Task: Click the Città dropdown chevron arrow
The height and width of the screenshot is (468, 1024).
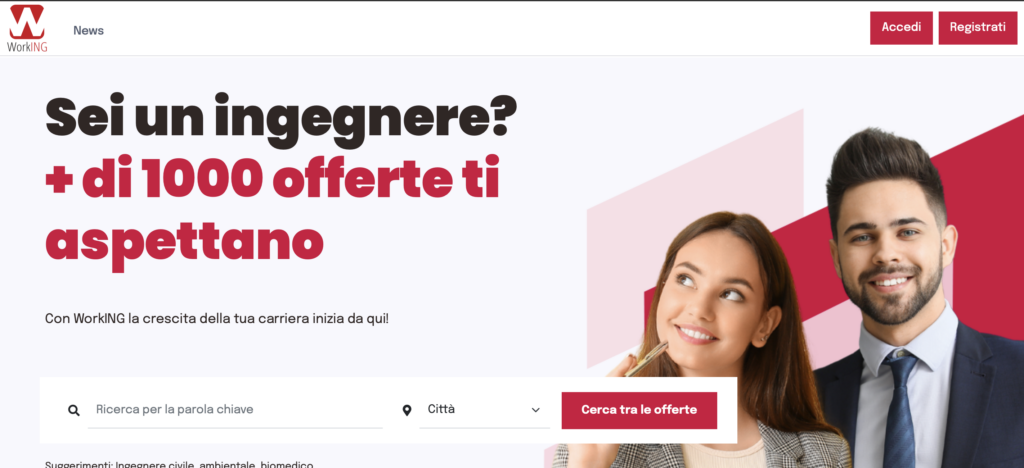Action: click(536, 411)
